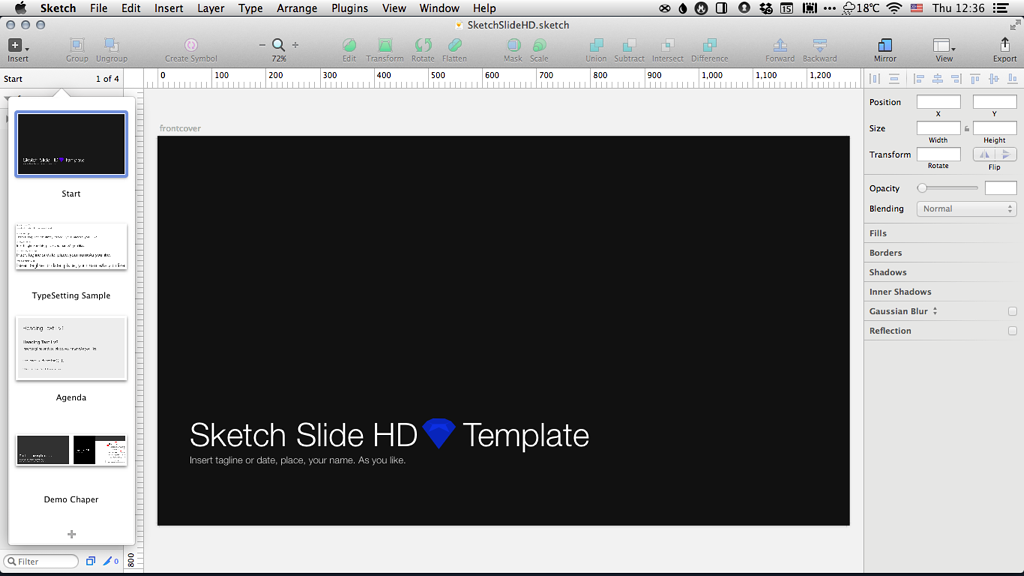Enable the Gaussian Blur checkbox
Viewport: 1024px width, 576px height.
[x=1012, y=312]
